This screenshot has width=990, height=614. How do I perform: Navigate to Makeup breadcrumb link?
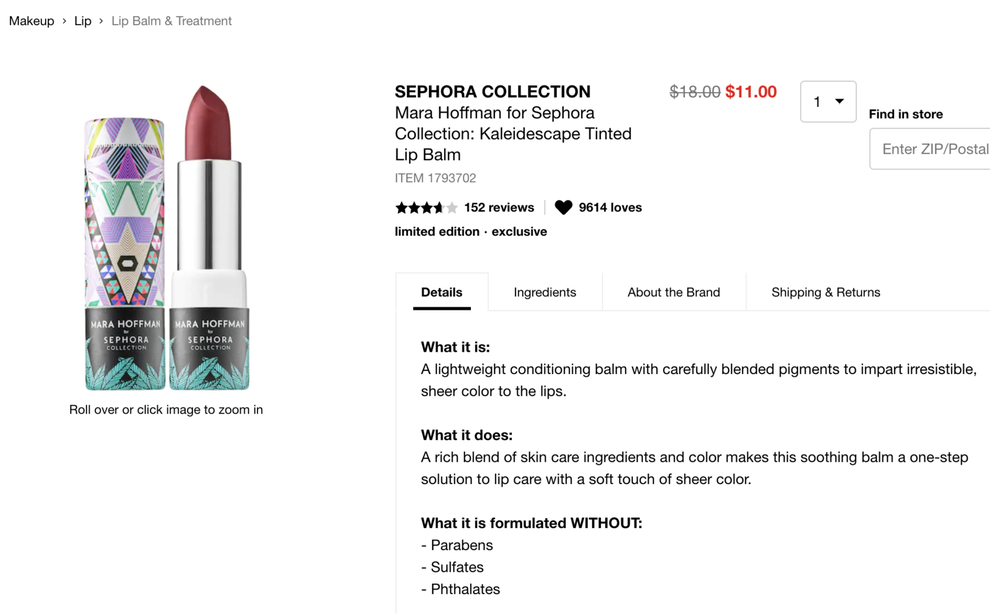(31, 20)
